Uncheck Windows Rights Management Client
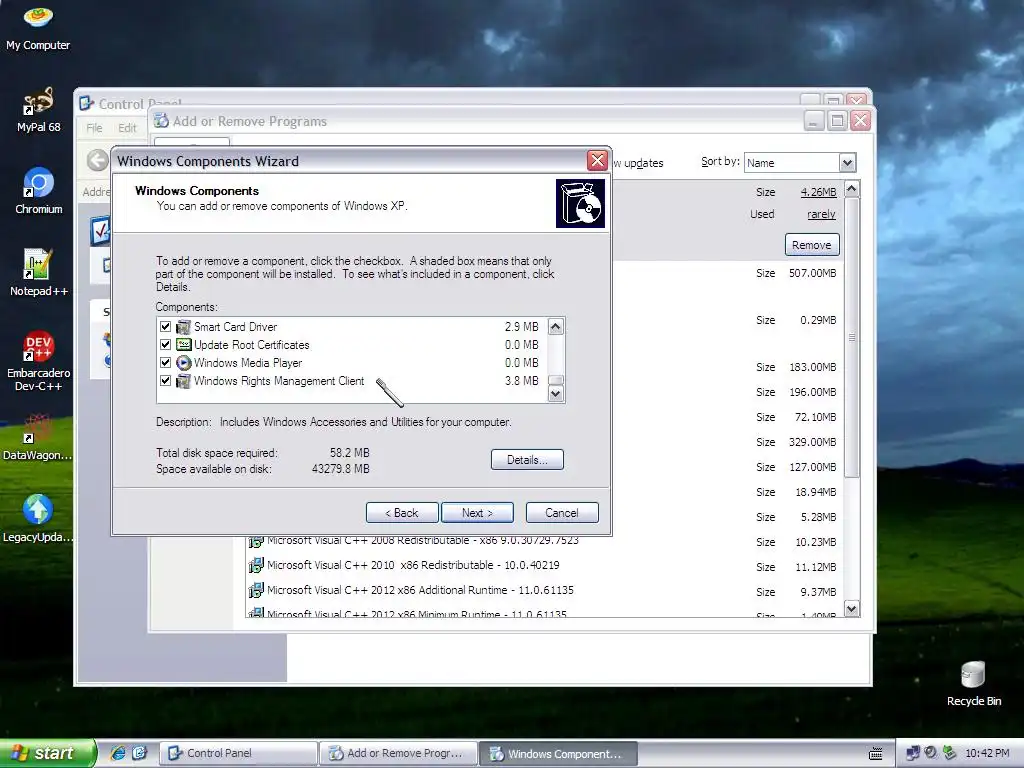The image size is (1024, 768). click(165, 381)
